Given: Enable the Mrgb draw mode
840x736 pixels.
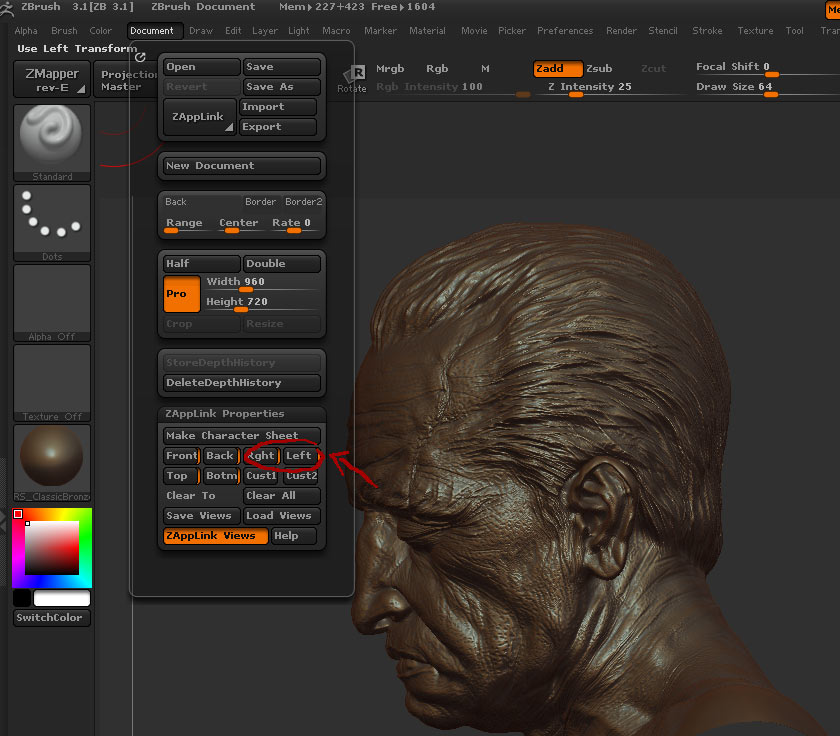Looking at the screenshot, I should tap(390, 69).
